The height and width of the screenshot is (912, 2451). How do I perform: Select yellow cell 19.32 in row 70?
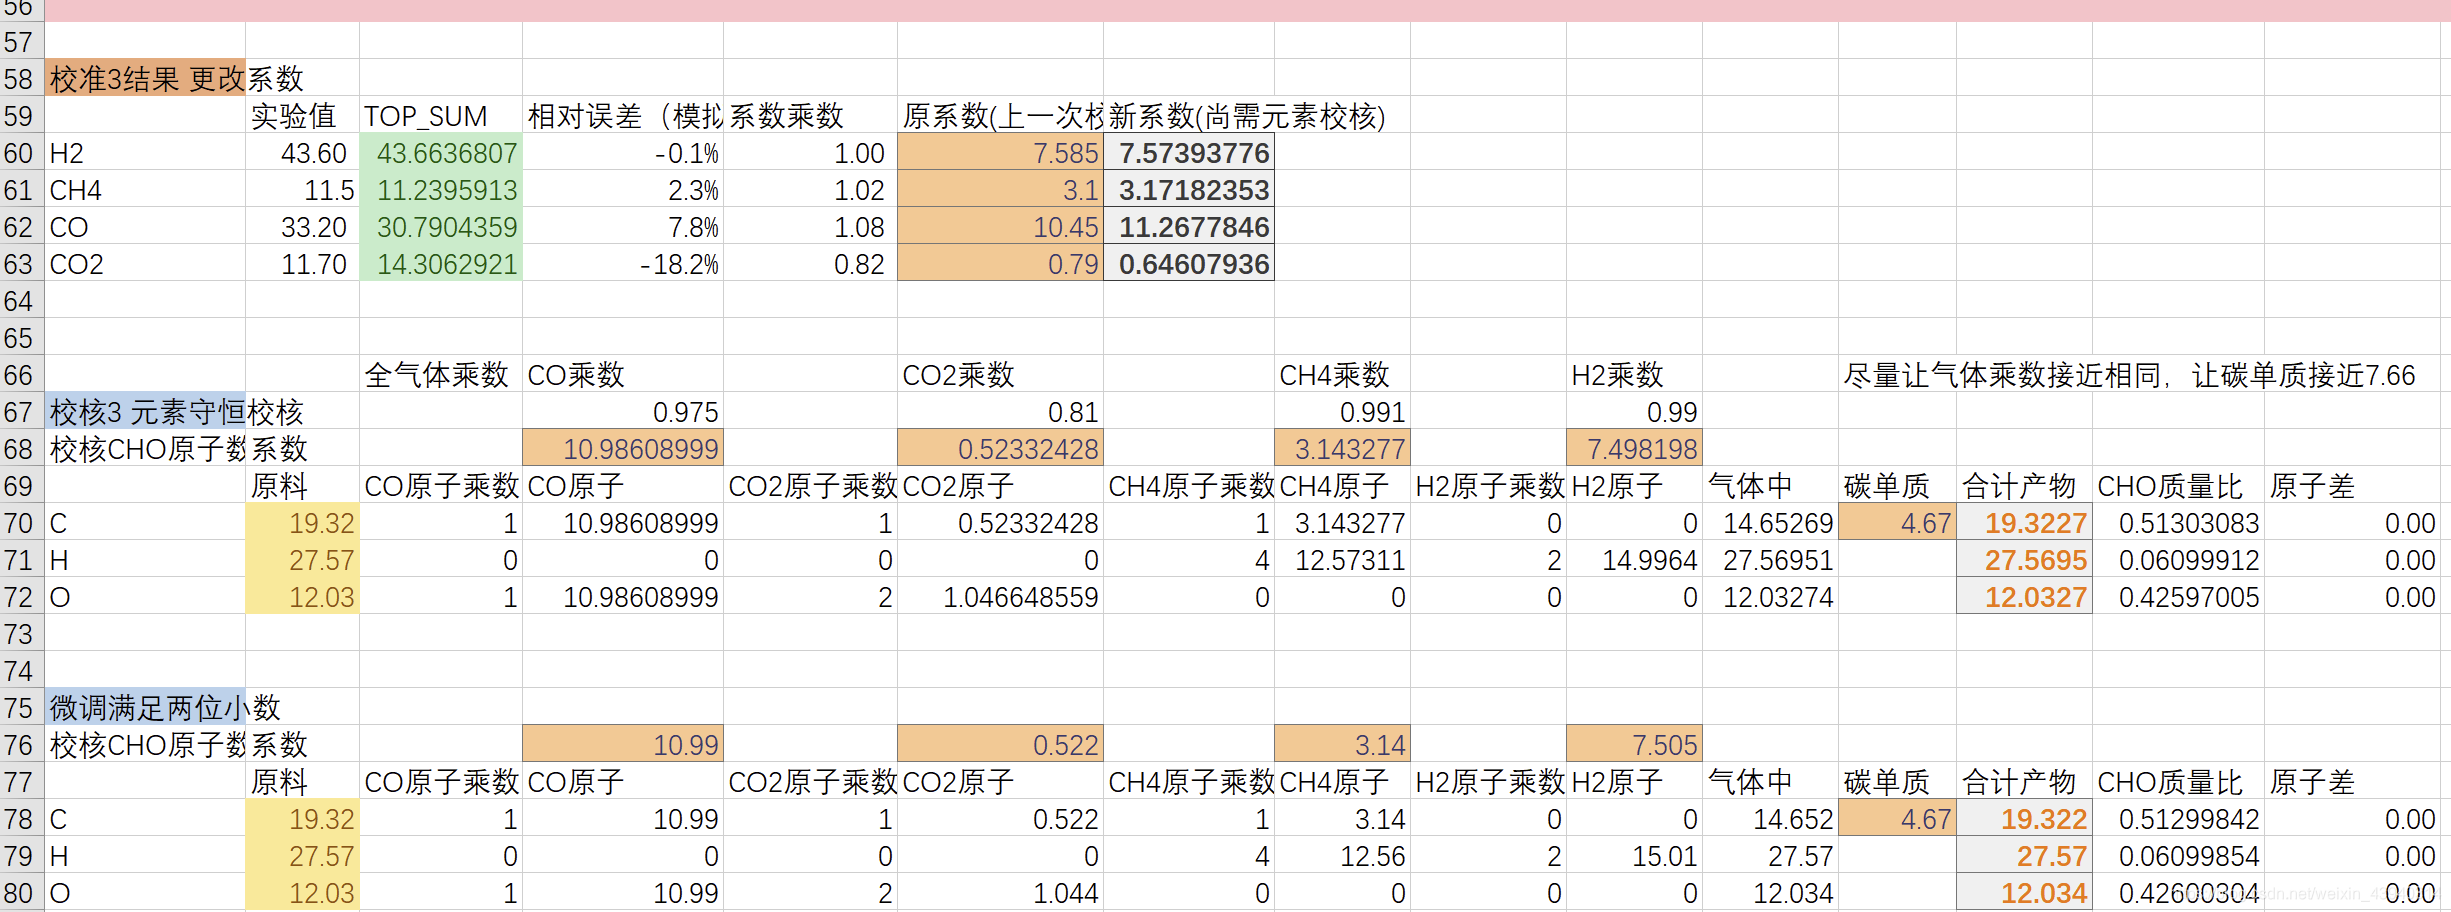(x=302, y=522)
